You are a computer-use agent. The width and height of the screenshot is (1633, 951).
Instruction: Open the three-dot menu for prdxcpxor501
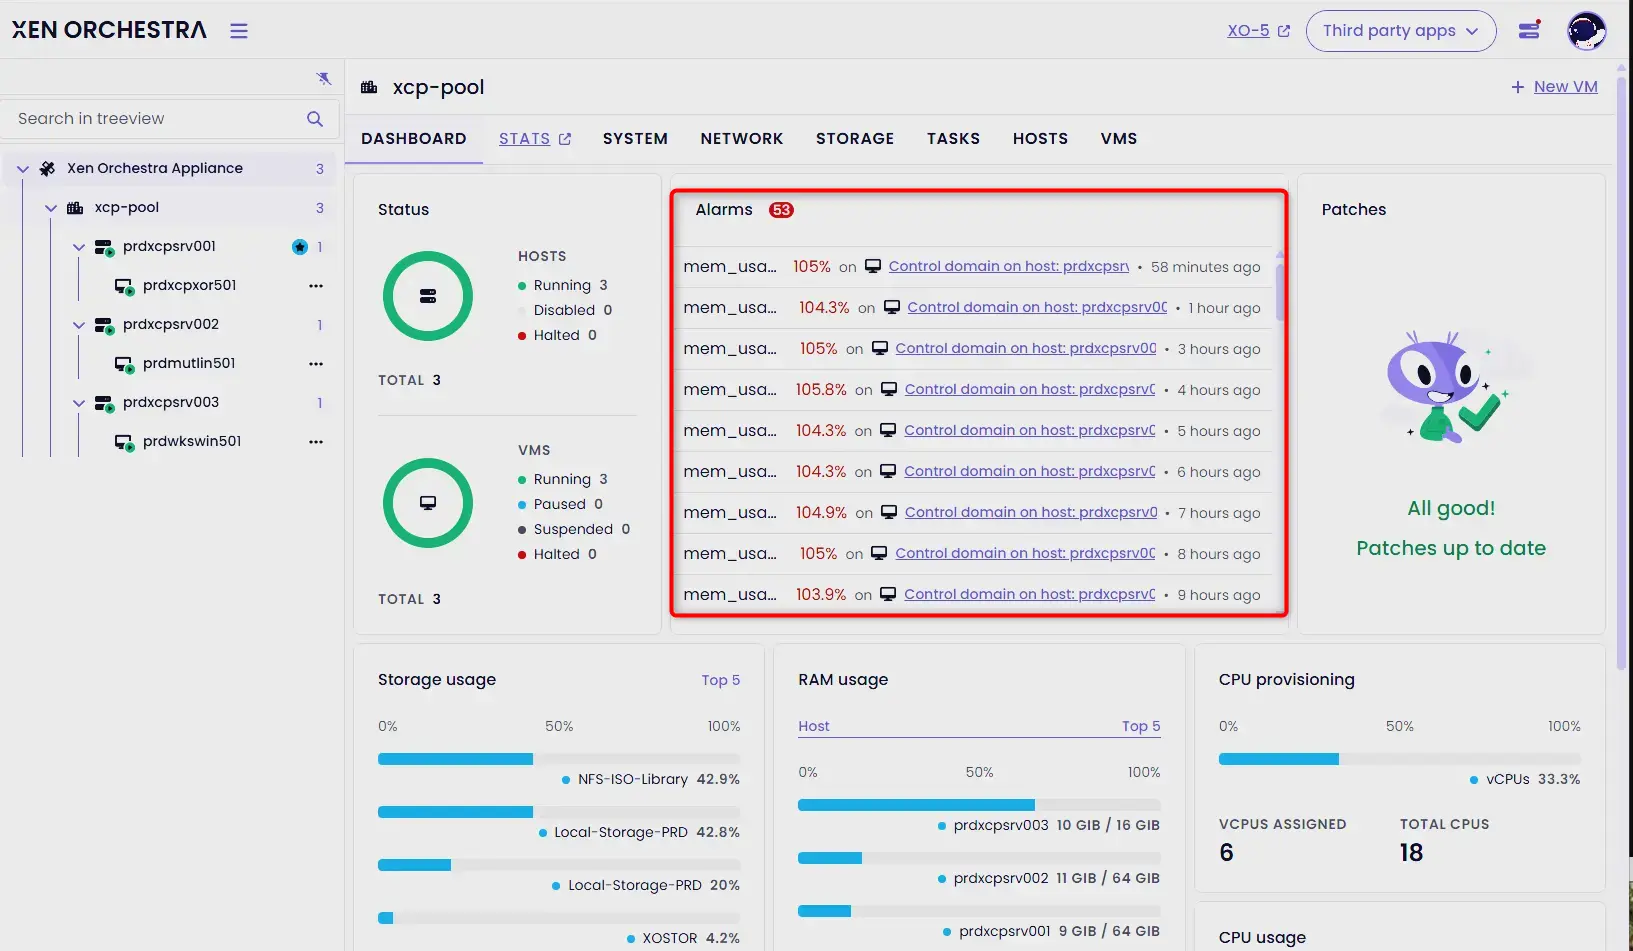pyautogui.click(x=316, y=286)
